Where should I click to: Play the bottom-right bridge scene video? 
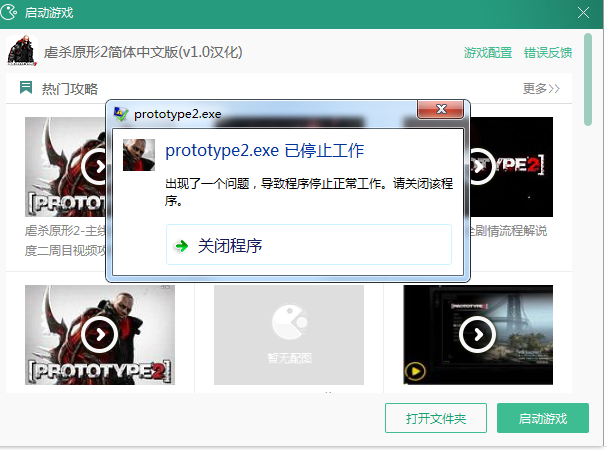click(x=478, y=335)
